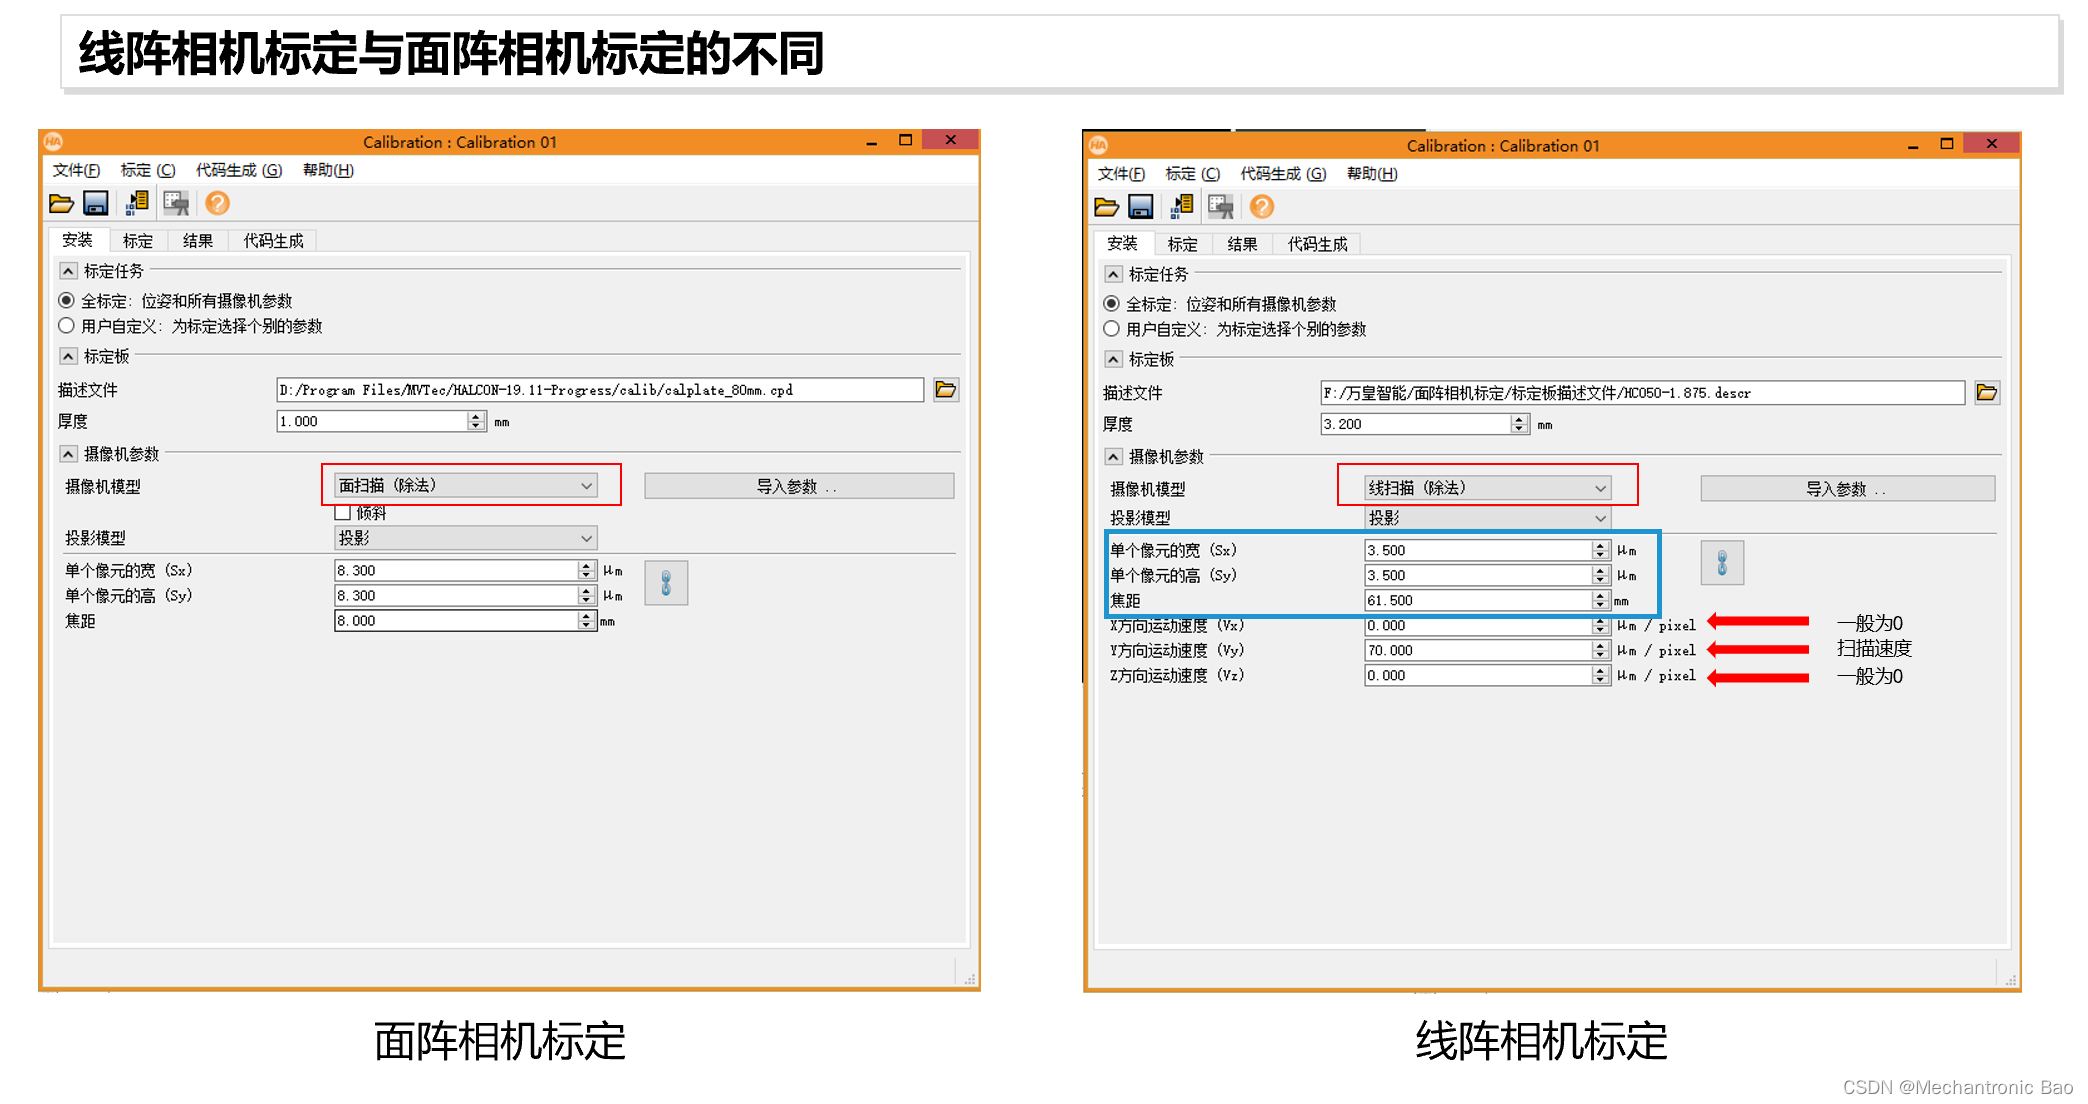Increase 厚度 using its up stepper arrow
The width and height of the screenshot is (2088, 1104).
pos(477,416)
